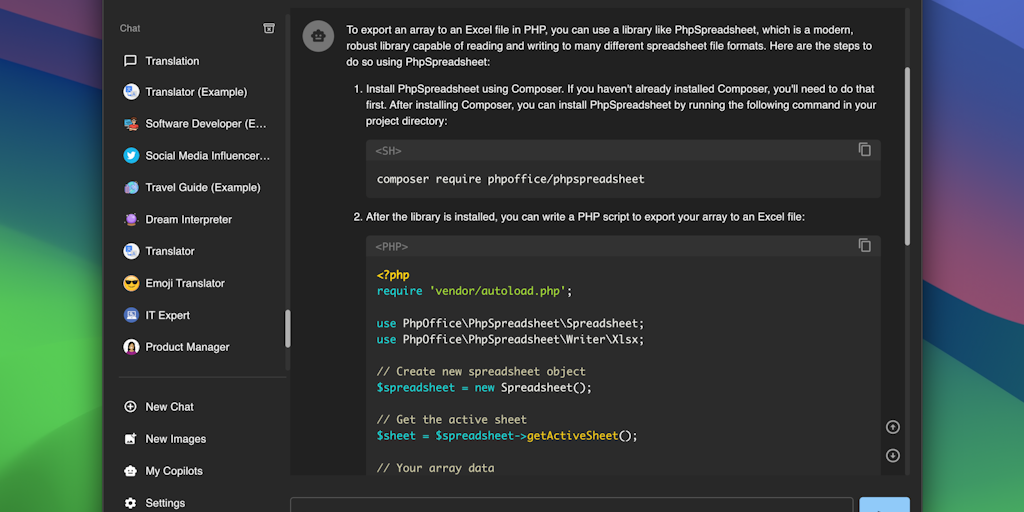This screenshot has height=512, width=1024.
Task: Click the My Copilots robot icon
Action: (130, 471)
